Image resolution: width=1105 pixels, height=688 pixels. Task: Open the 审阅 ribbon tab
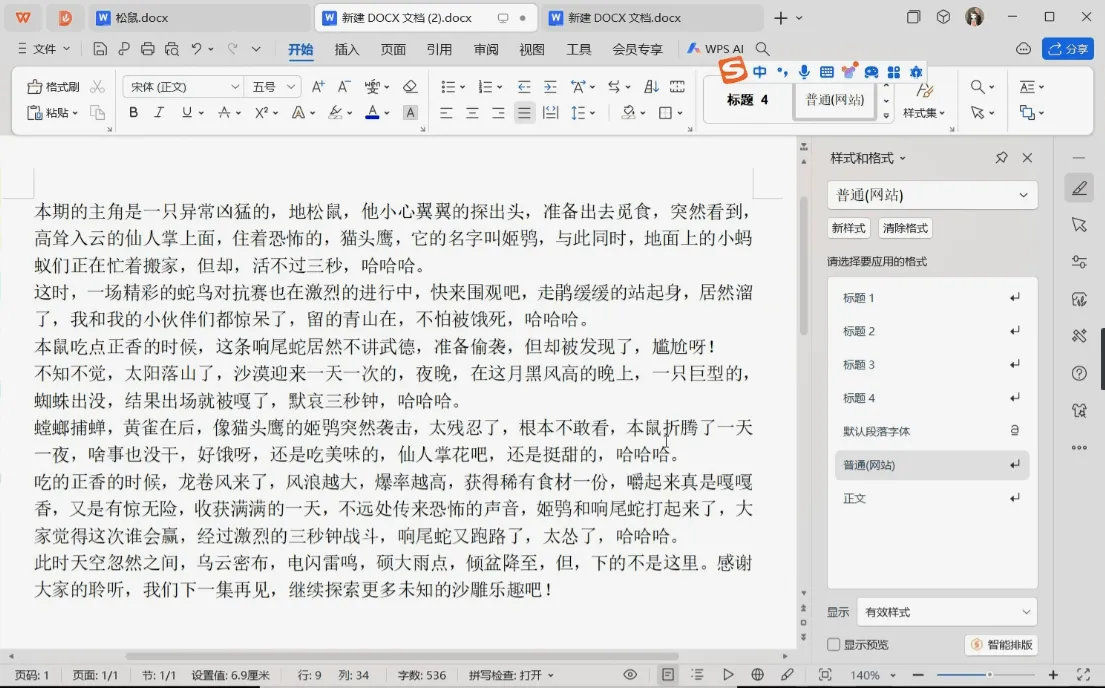coord(486,49)
